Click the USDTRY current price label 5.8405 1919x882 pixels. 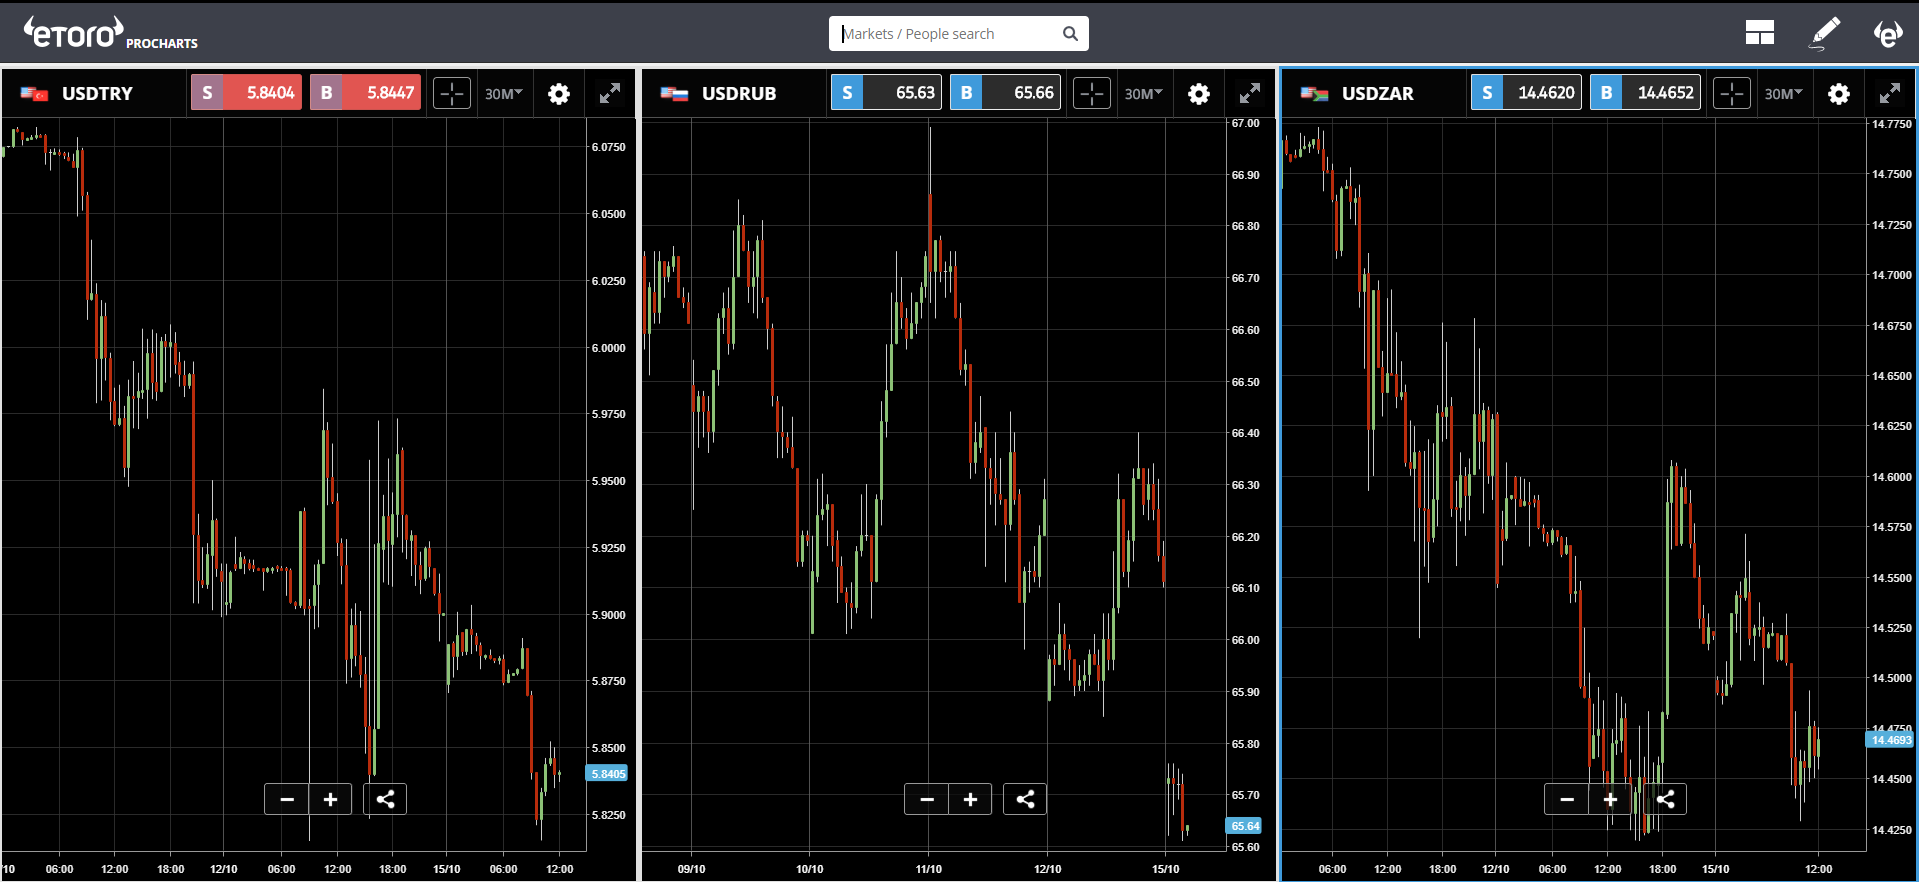coord(608,774)
